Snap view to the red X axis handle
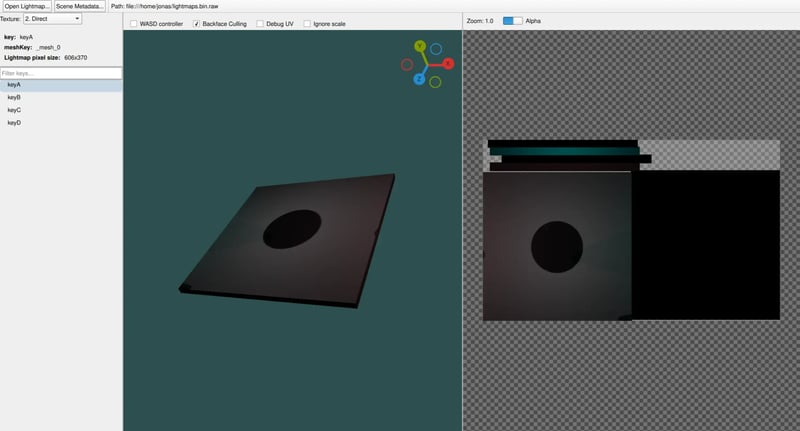This screenshot has height=431, width=800. [448, 64]
